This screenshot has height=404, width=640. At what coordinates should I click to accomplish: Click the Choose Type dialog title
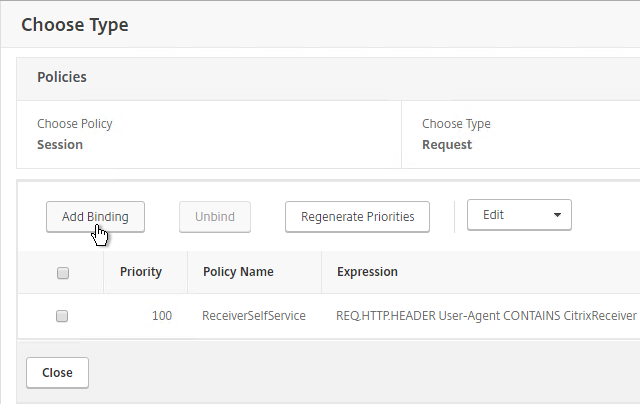pyautogui.click(x=75, y=25)
